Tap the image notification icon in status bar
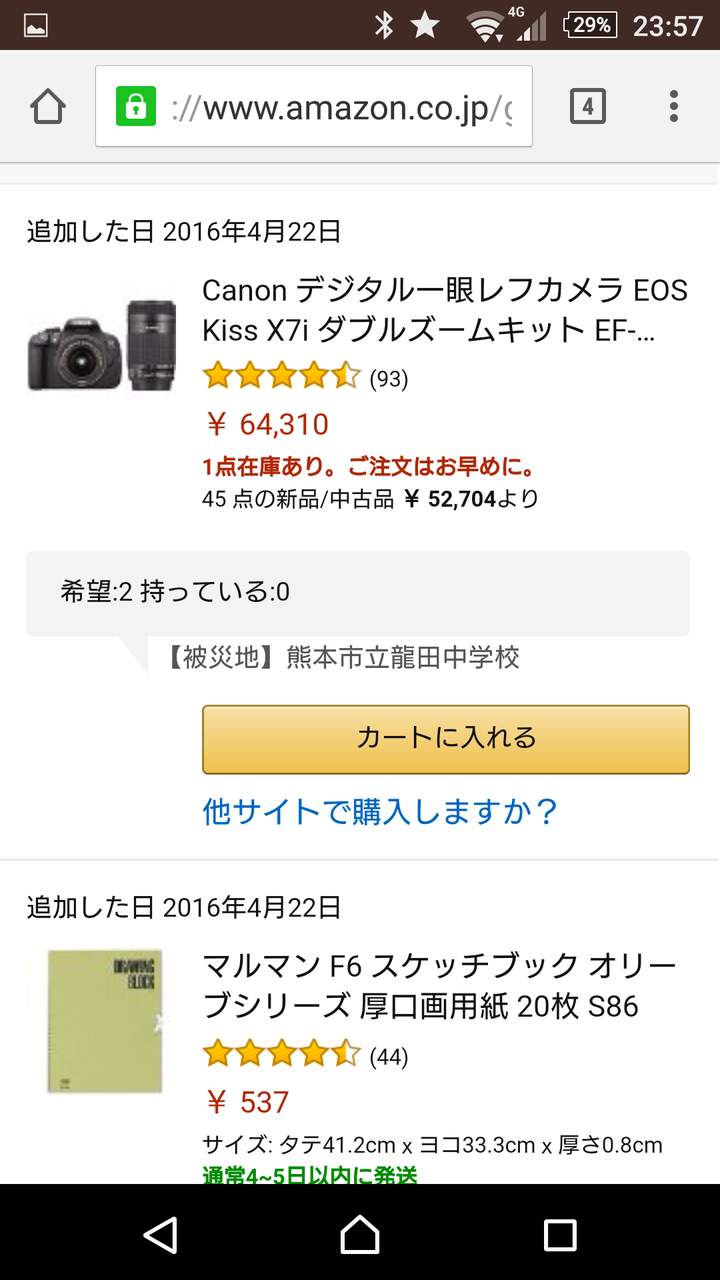This screenshot has width=720, height=1280. click(36, 25)
